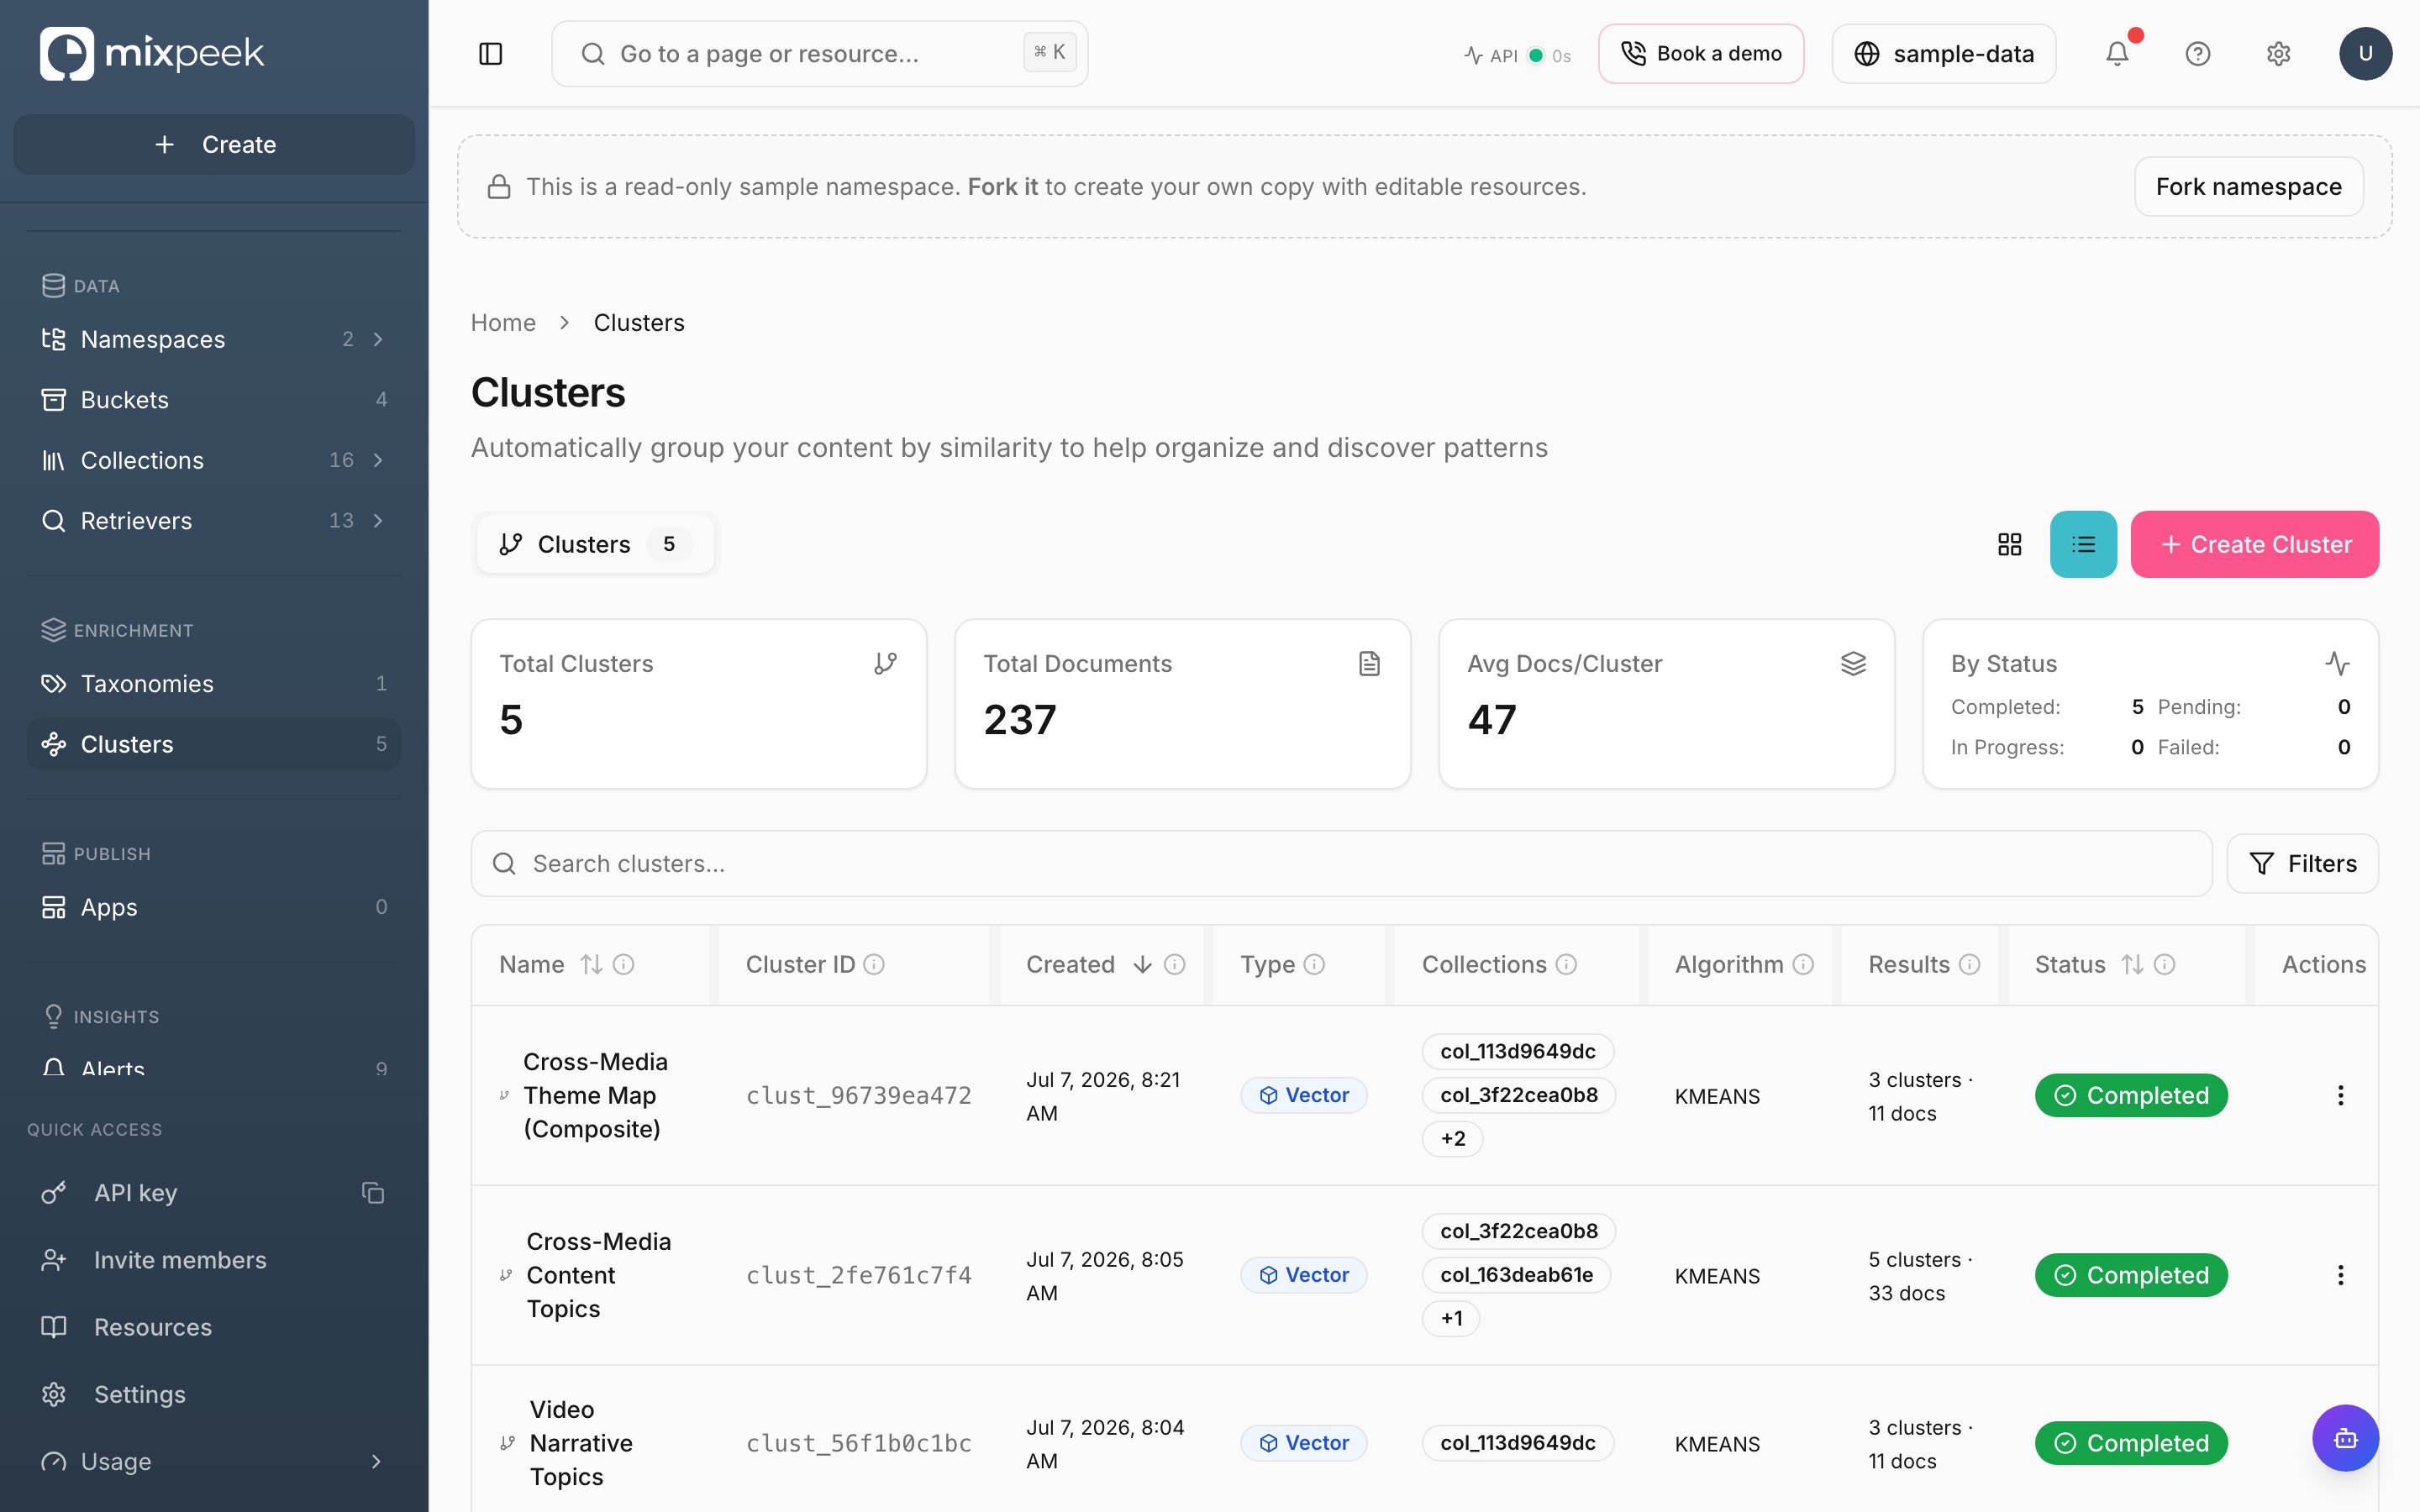Click cluster ID clust_2fe761c7f4
2420x1512 pixels.
pos(858,1276)
